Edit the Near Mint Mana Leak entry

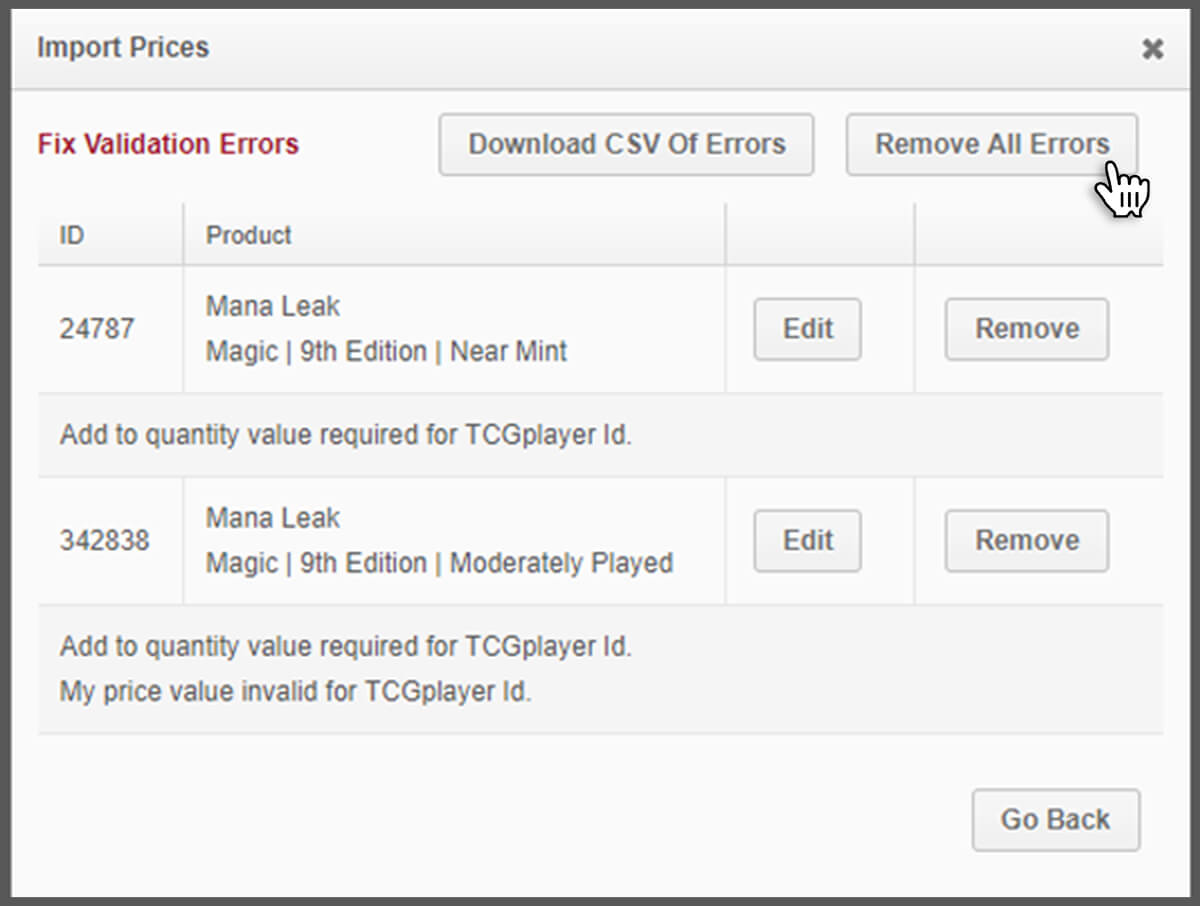click(806, 329)
